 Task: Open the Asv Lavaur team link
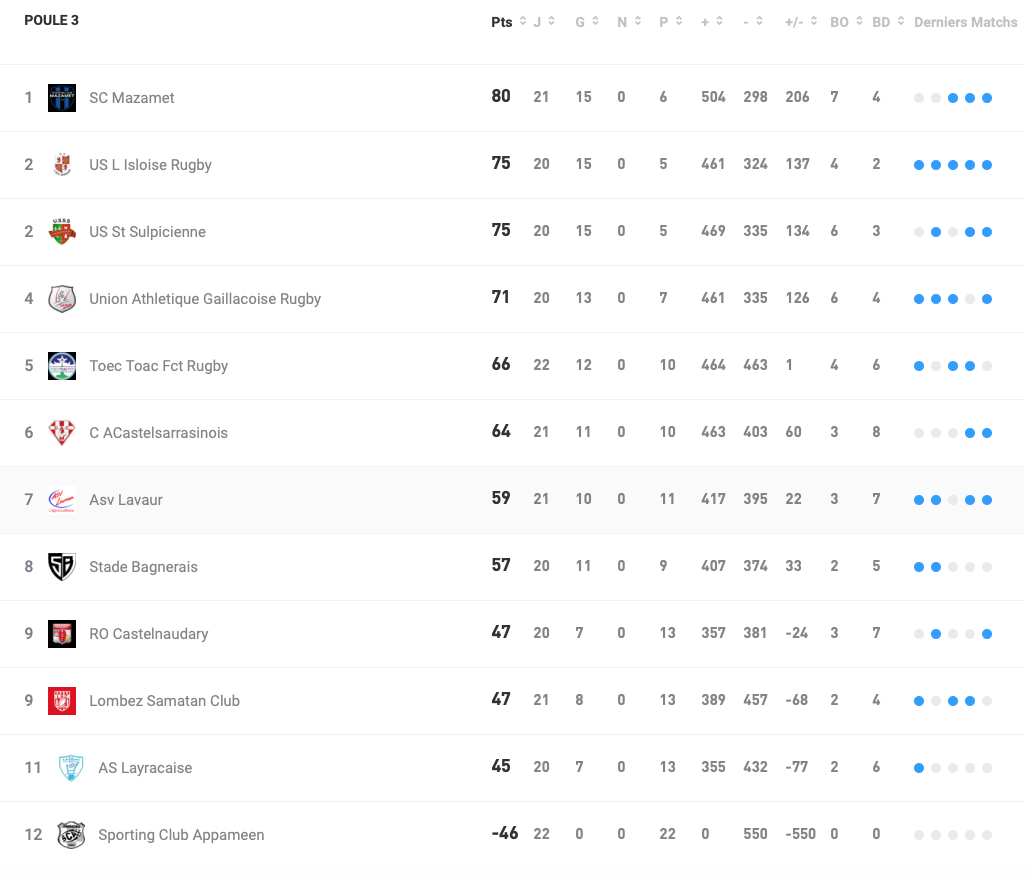126,500
